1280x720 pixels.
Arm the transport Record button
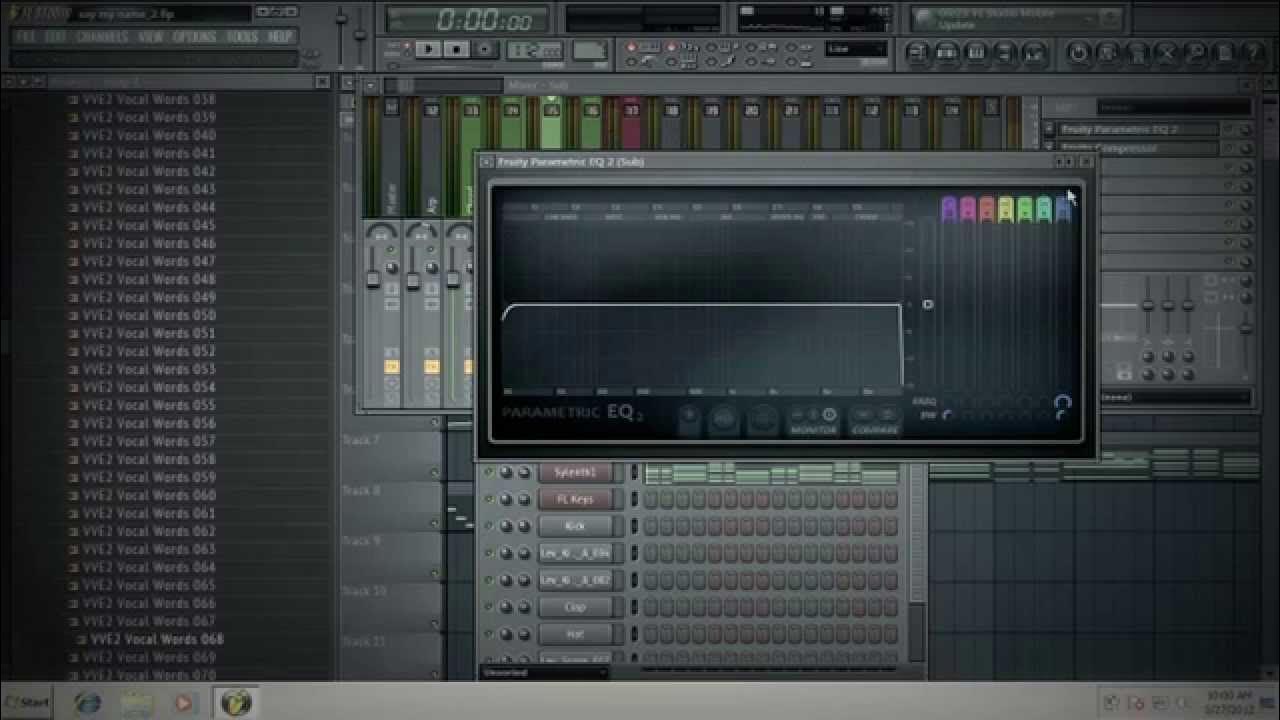pos(484,49)
